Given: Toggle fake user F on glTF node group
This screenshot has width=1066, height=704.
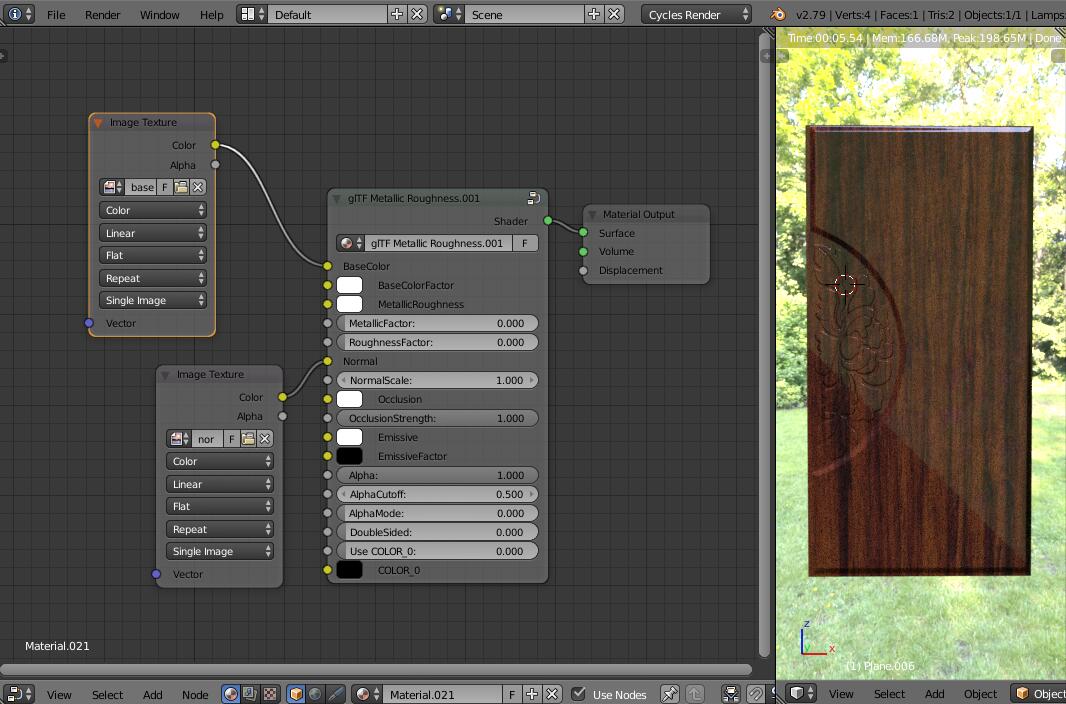Looking at the screenshot, I should tap(525, 243).
